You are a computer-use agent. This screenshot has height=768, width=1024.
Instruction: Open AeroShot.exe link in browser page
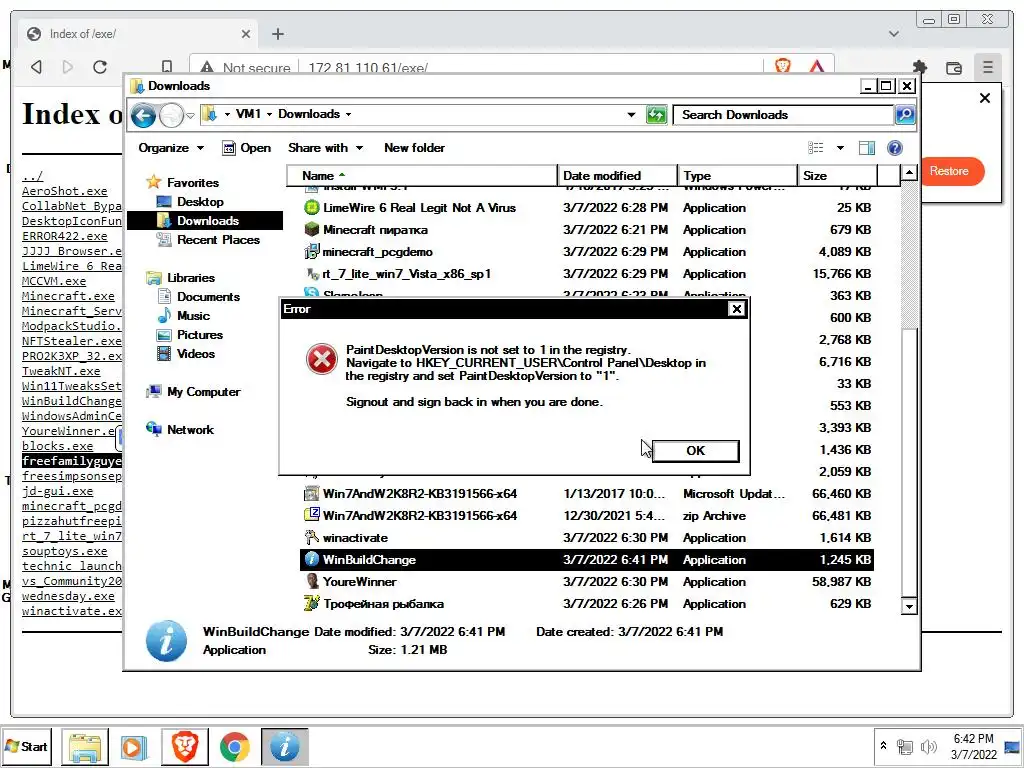point(65,191)
